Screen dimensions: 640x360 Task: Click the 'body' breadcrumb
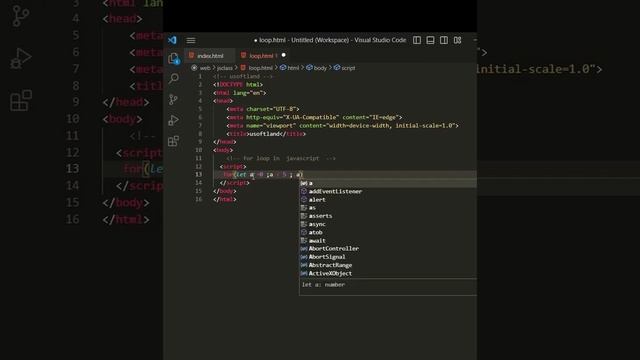tap(320, 68)
